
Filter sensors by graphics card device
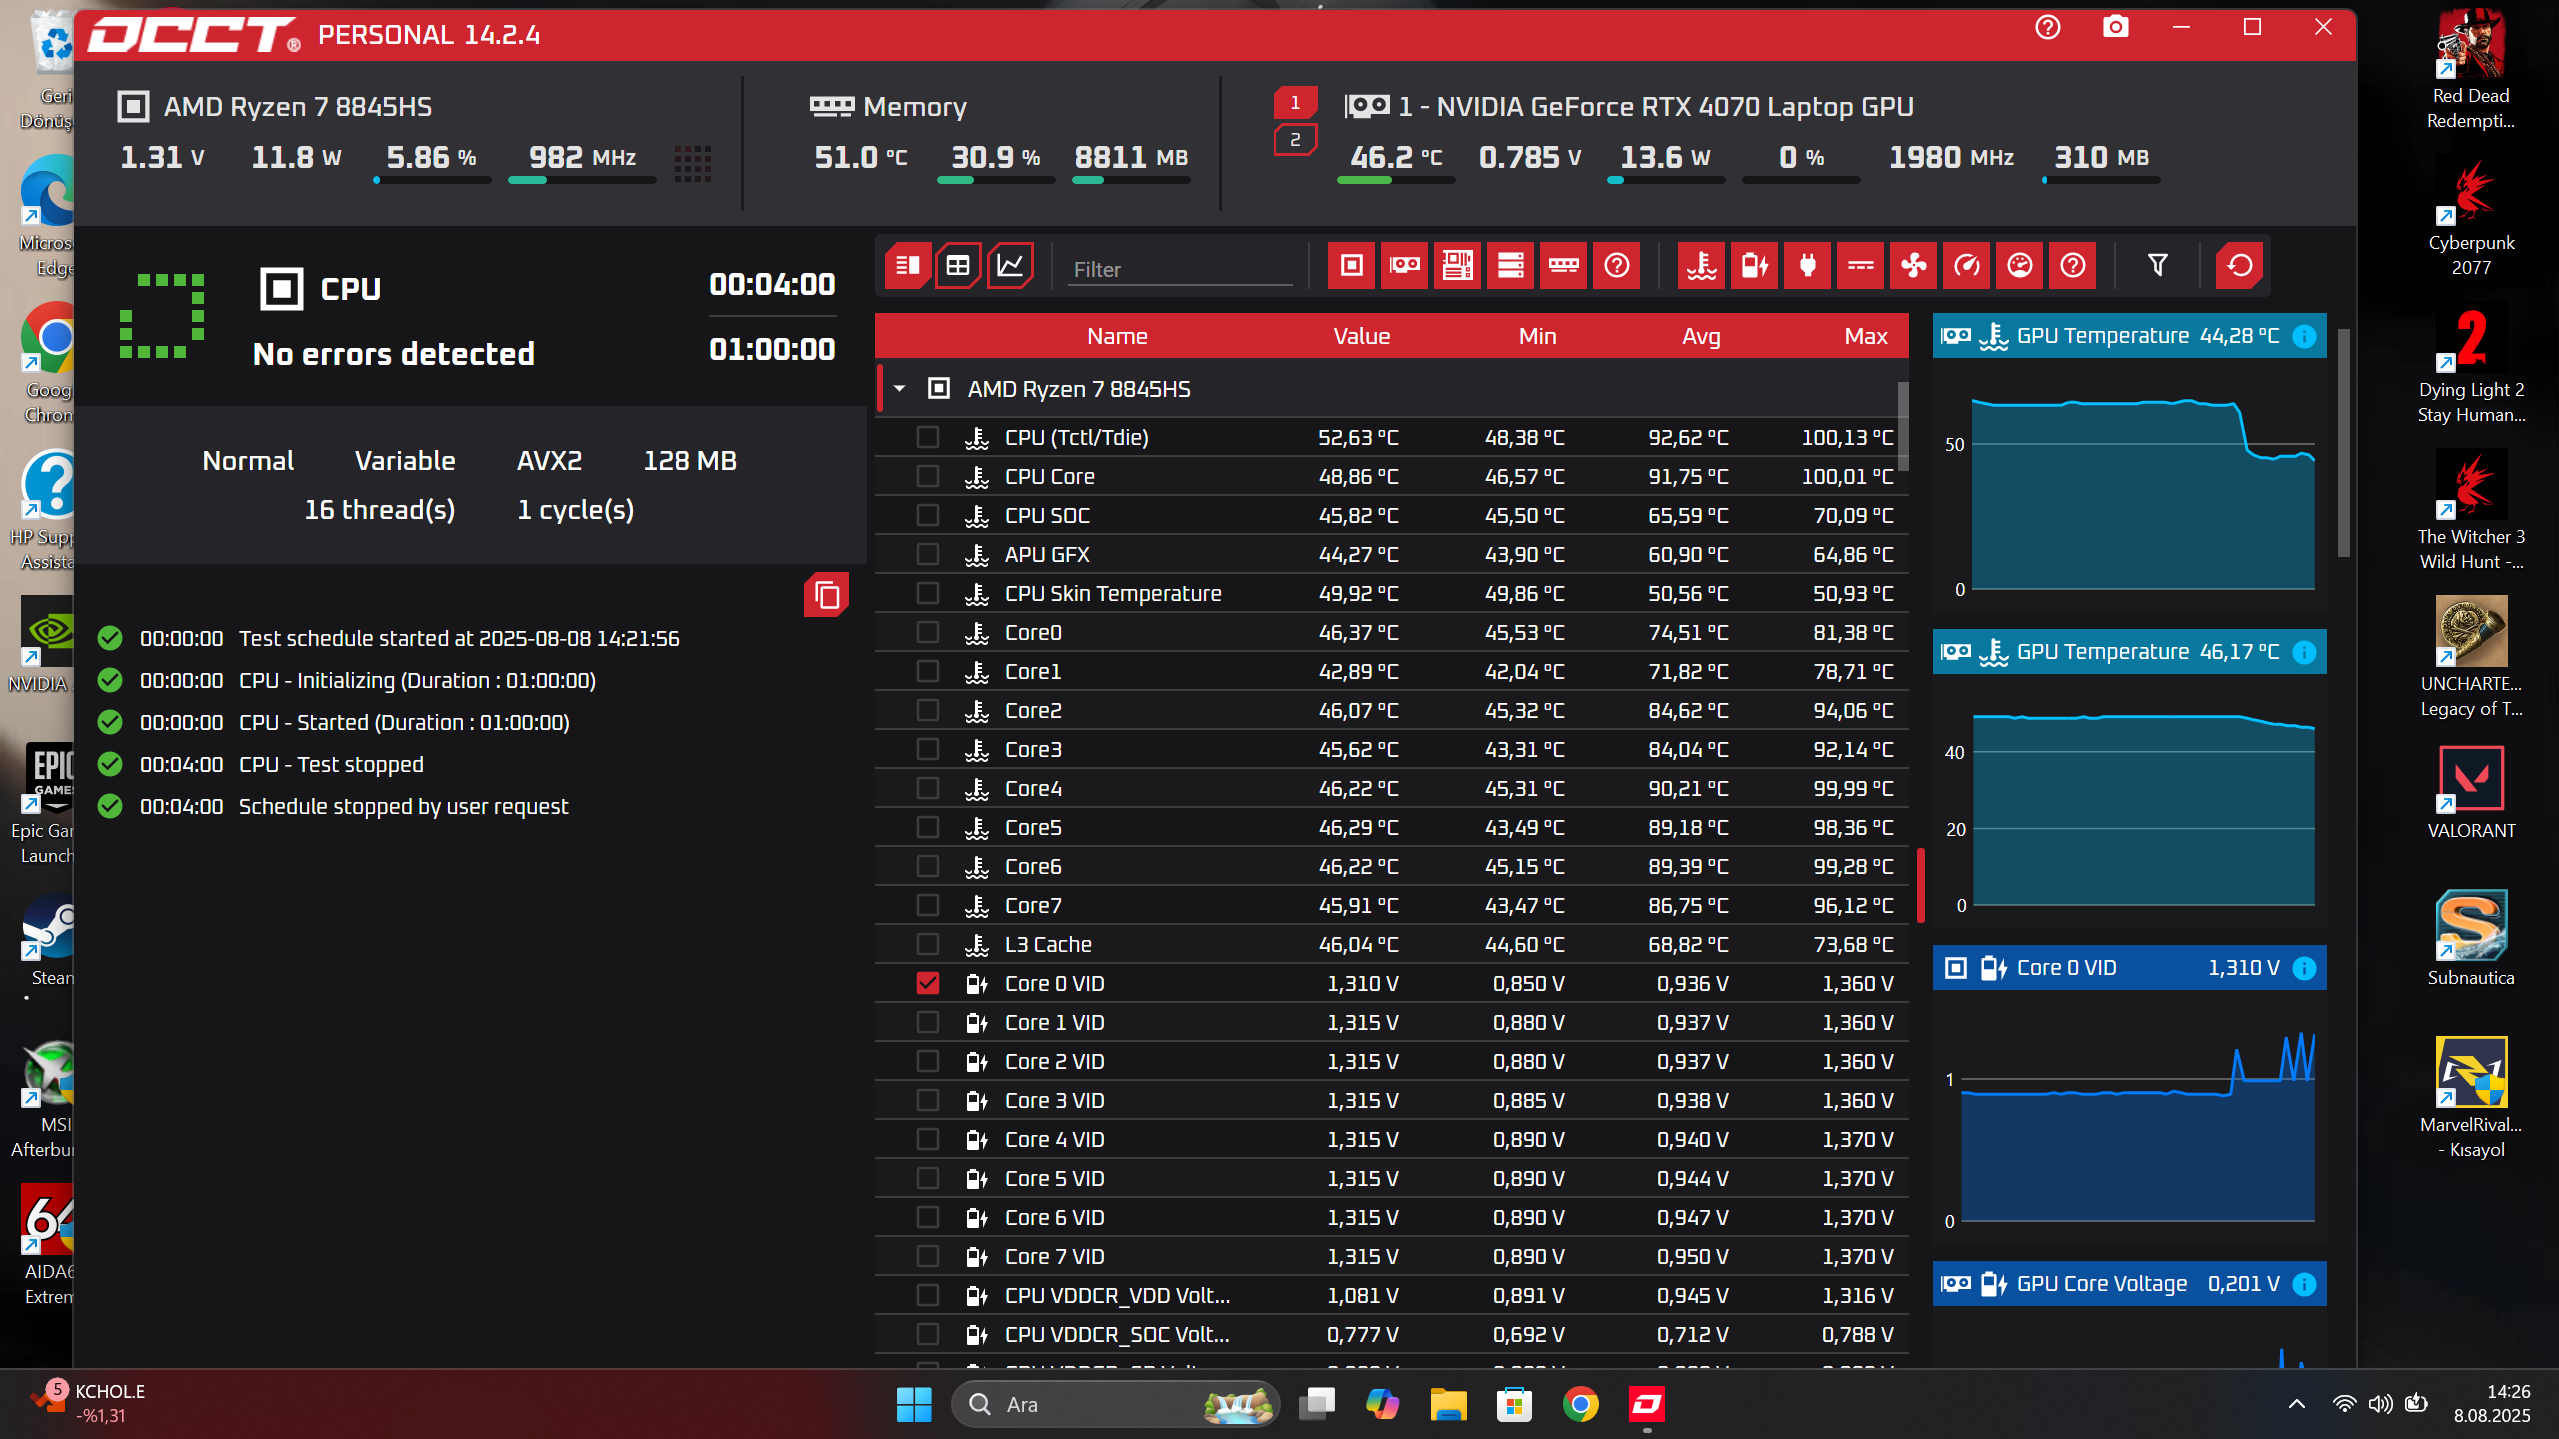[1404, 266]
